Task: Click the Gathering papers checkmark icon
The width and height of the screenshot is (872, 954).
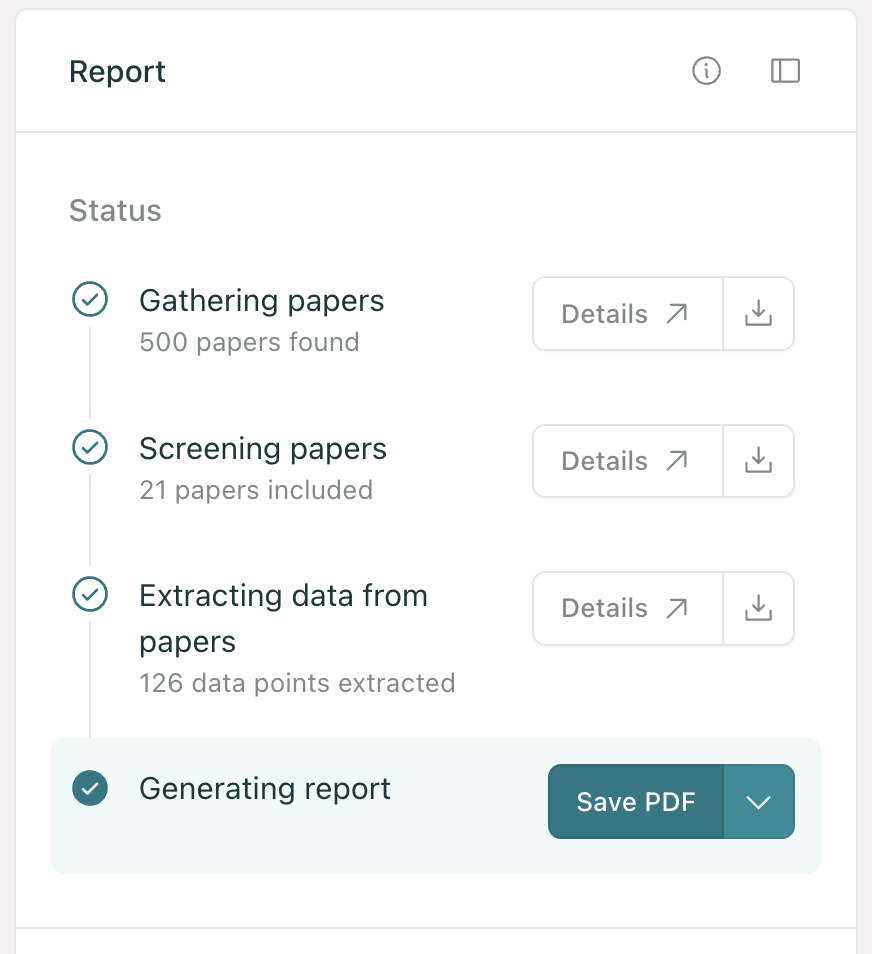Action: pyautogui.click(x=90, y=299)
